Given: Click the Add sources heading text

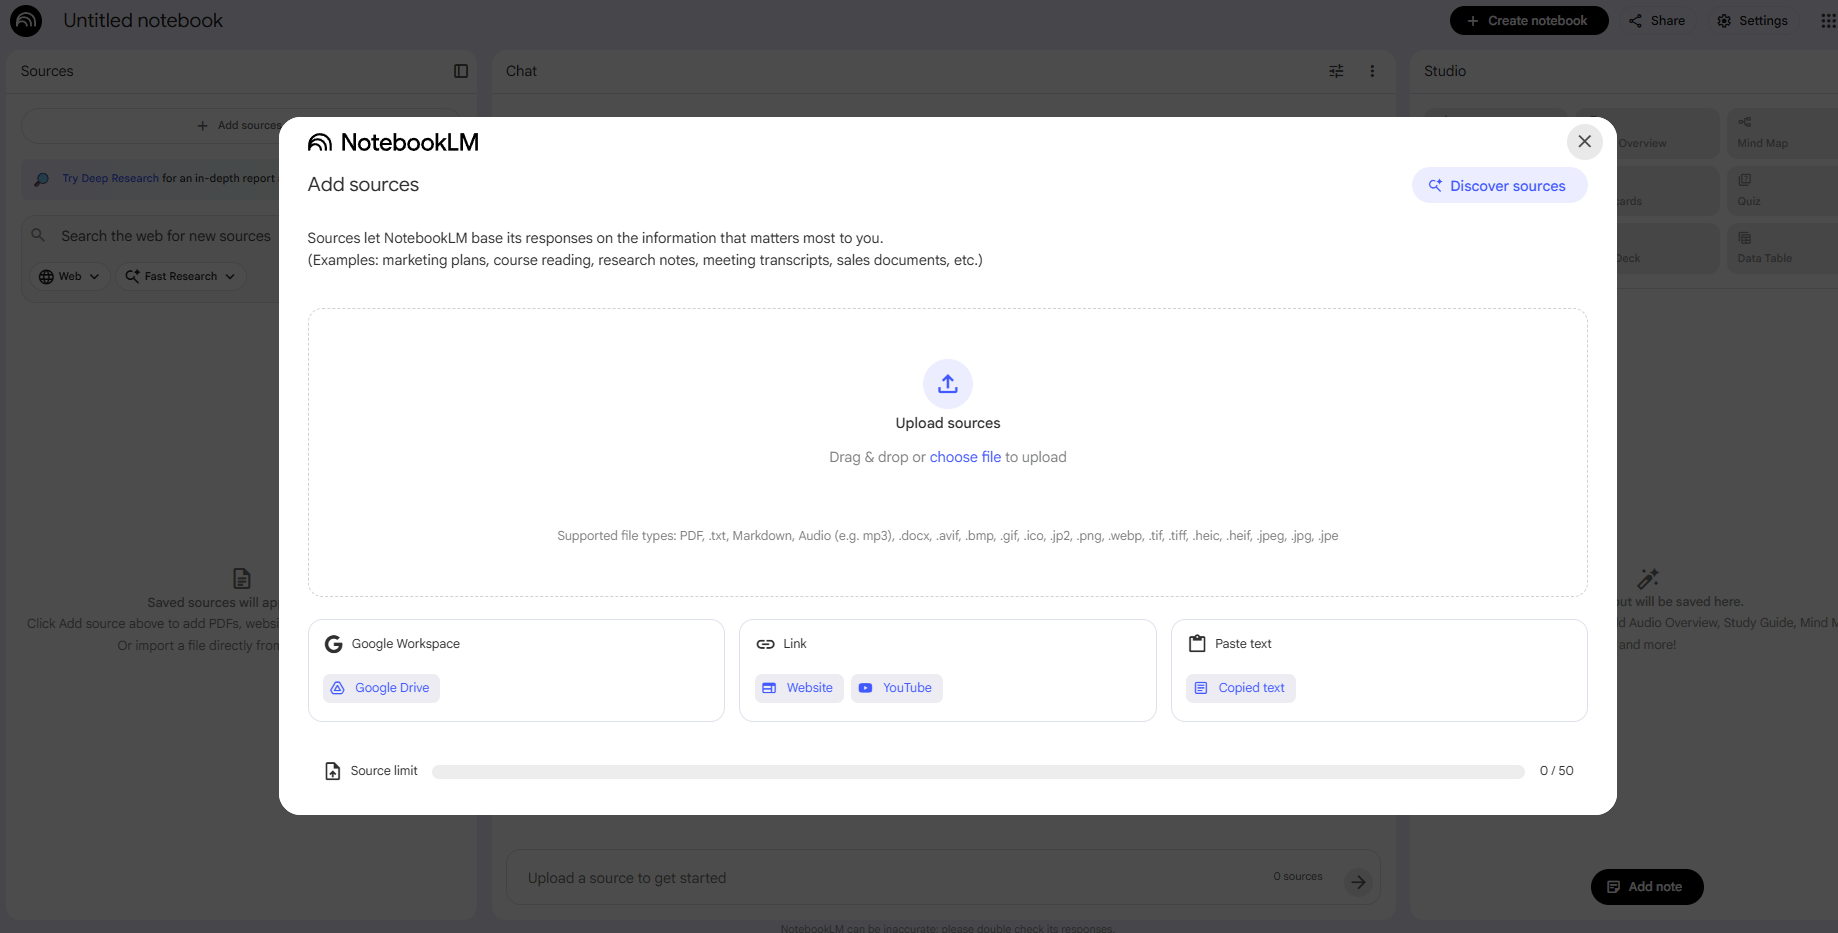Looking at the screenshot, I should (363, 185).
